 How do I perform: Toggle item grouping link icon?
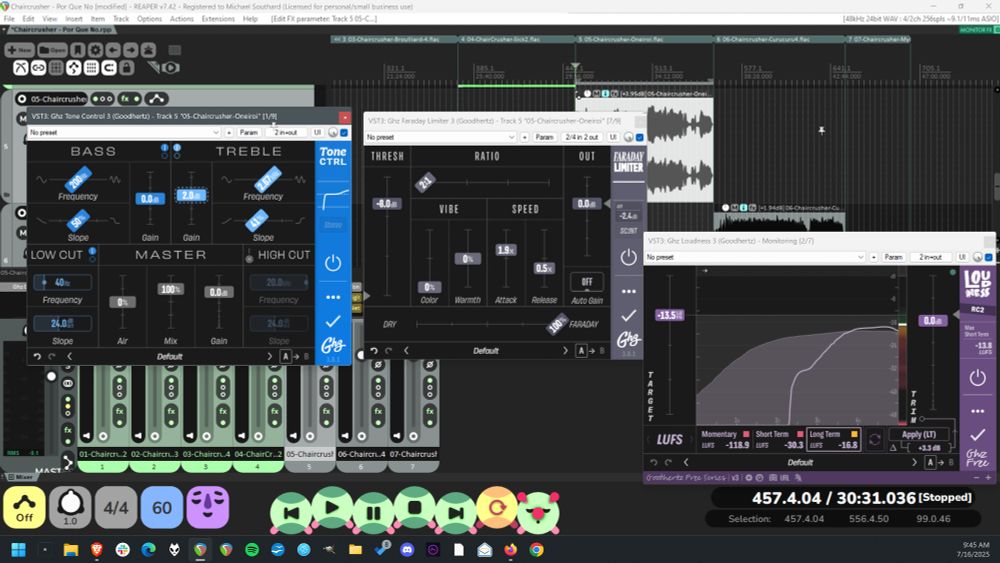pos(38,68)
